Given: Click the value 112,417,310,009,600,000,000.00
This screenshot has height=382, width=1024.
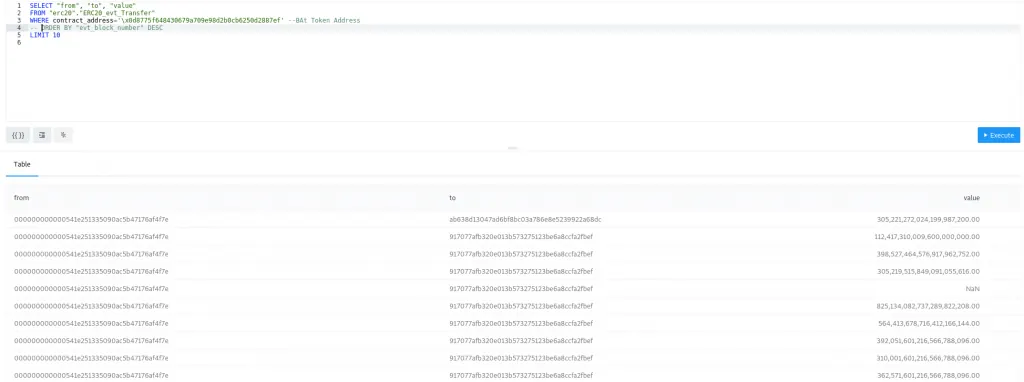Looking at the screenshot, I should (x=927, y=236).
